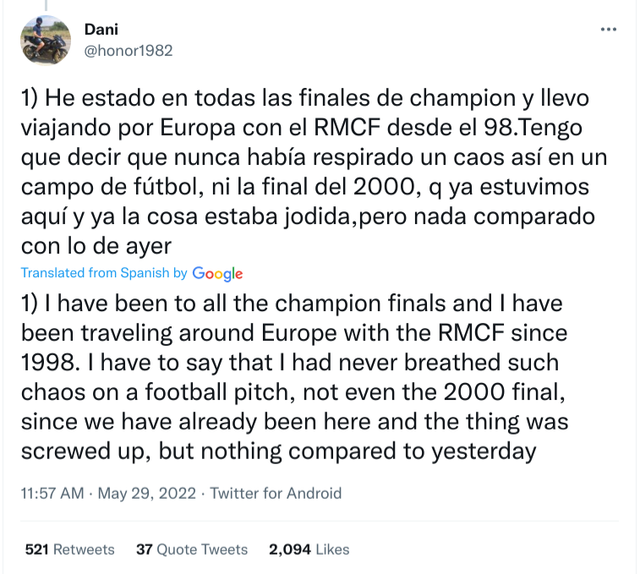The width and height of the screenshot is (640, 574).
Task: Click the Google logo in translation credit
Action: 217,274
